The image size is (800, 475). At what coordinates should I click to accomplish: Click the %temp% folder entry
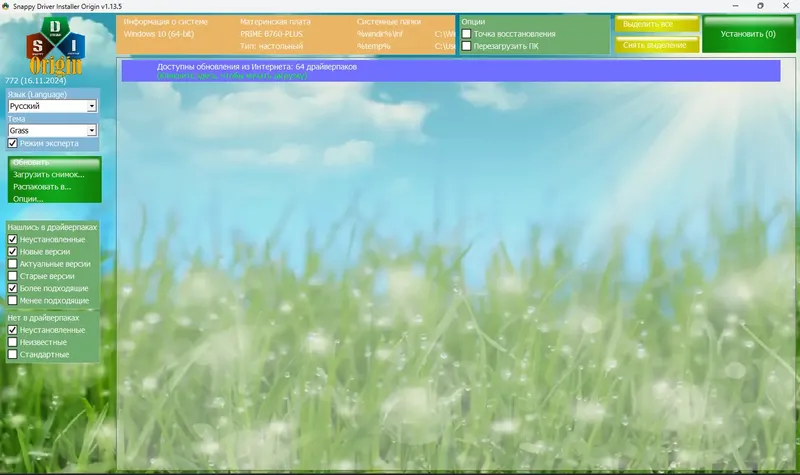click(373, 46)
